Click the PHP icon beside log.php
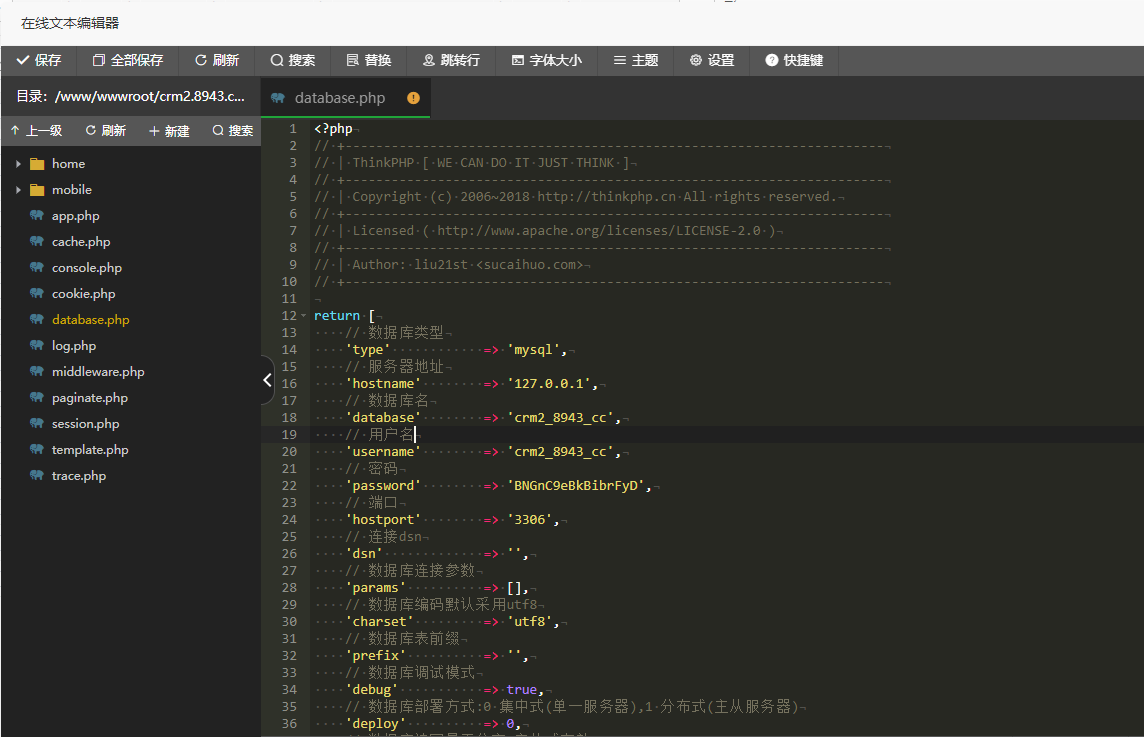The width and height of the screenshot is (1144, 737). [37, 345]
